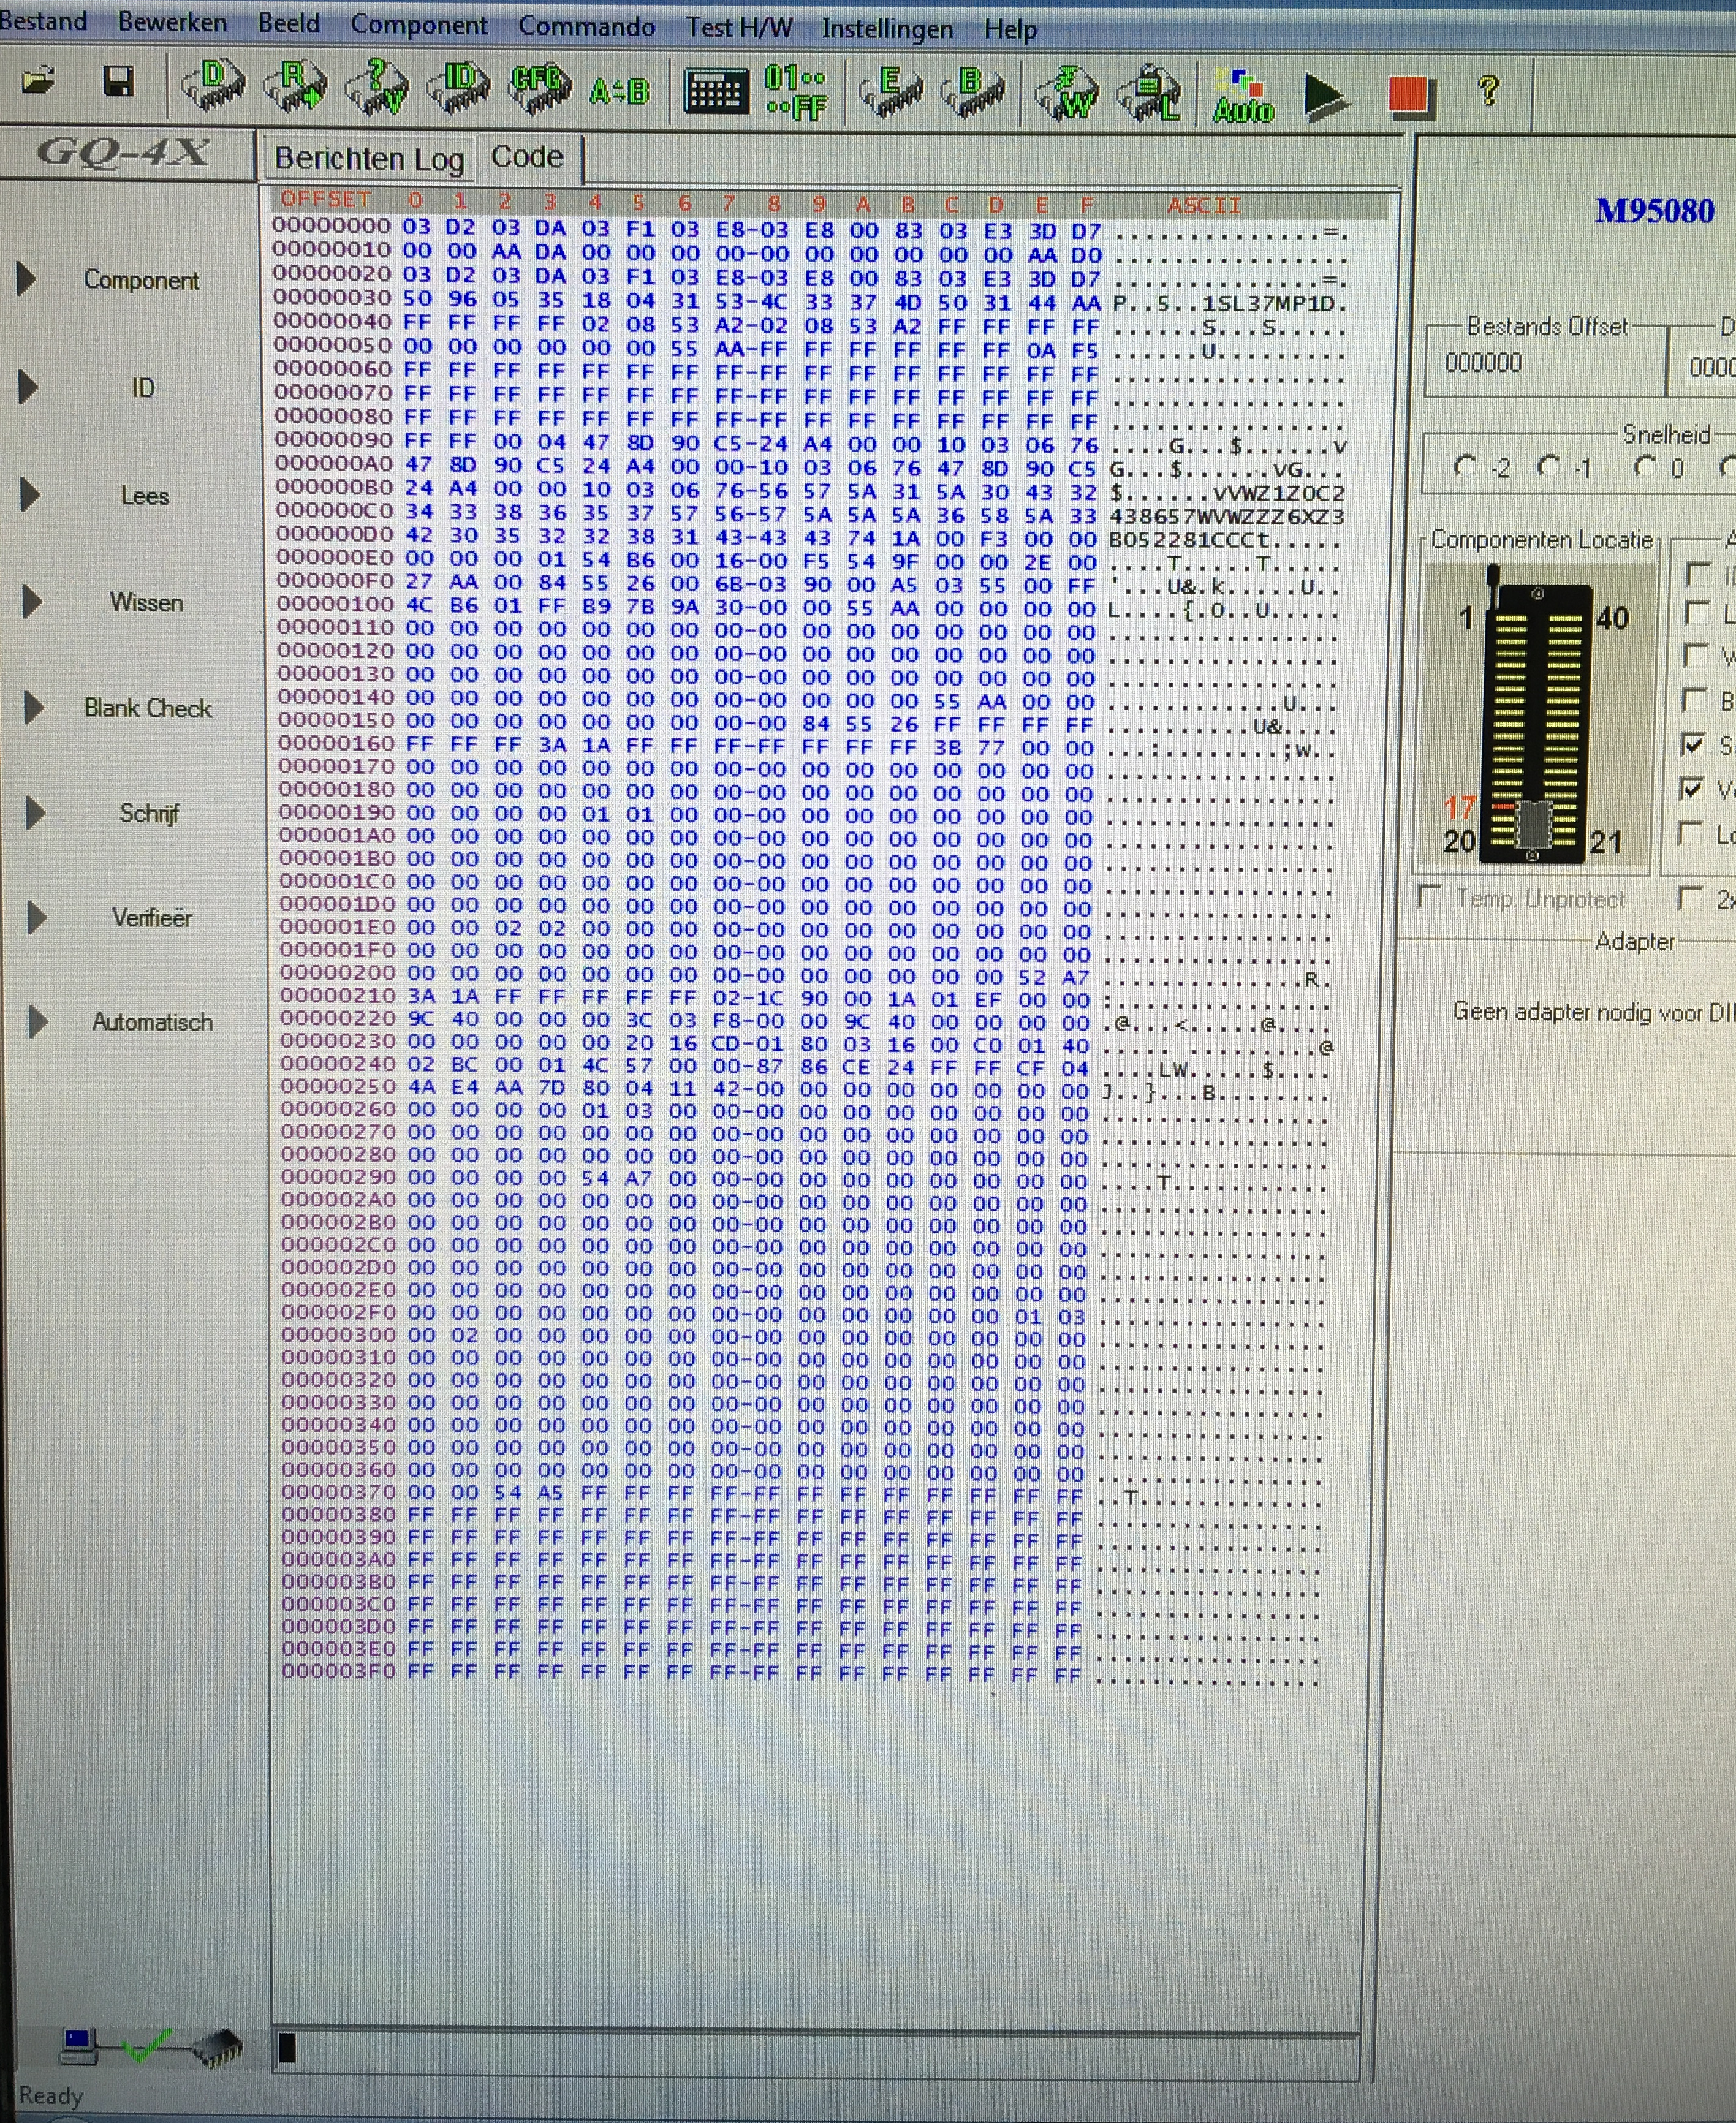The height and width of the screenshot is (2123, 1736).
Task: Click the arrow beside Blank Check
Action: (x=33, y=707)
